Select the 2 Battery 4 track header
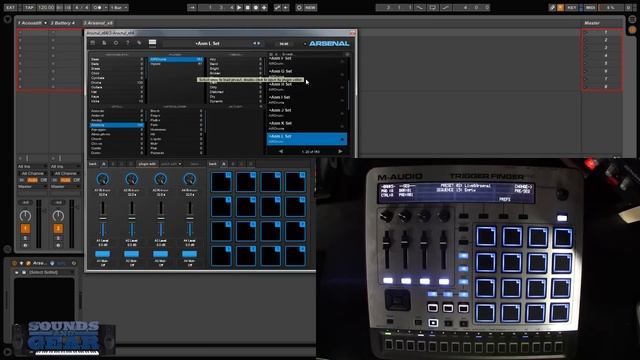 64,23
